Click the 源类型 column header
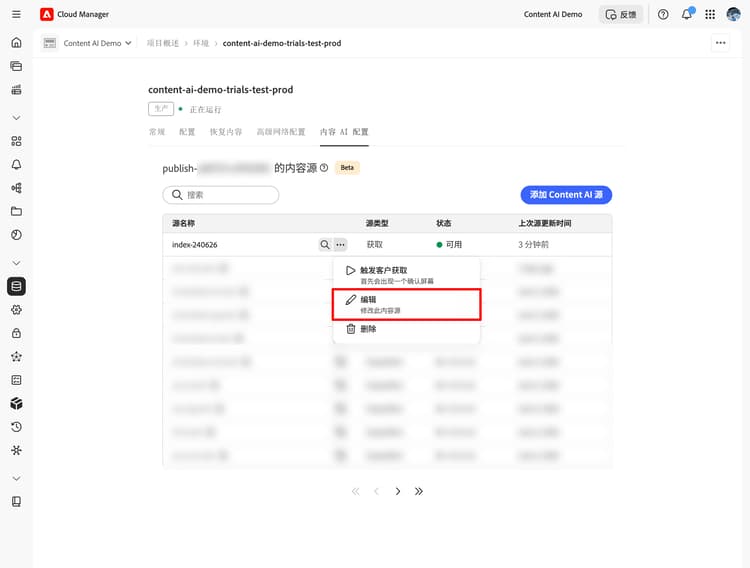The image size is (750, 568). click(x=377, y=223)
